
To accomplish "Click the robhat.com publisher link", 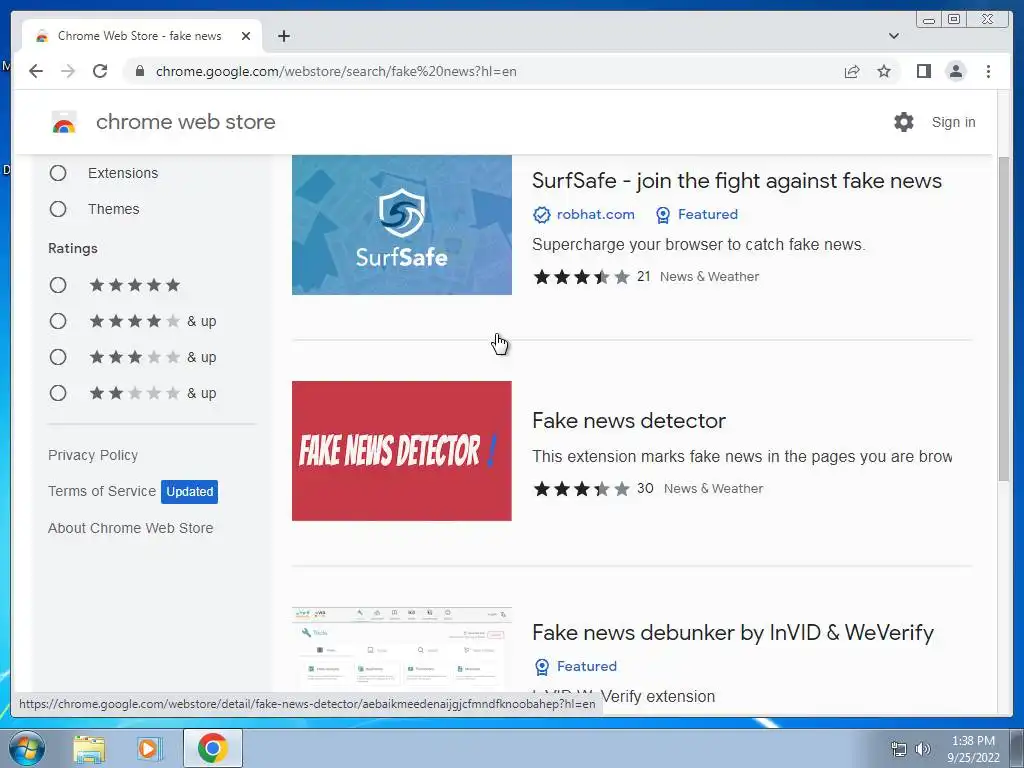I will tap(596, 214).
